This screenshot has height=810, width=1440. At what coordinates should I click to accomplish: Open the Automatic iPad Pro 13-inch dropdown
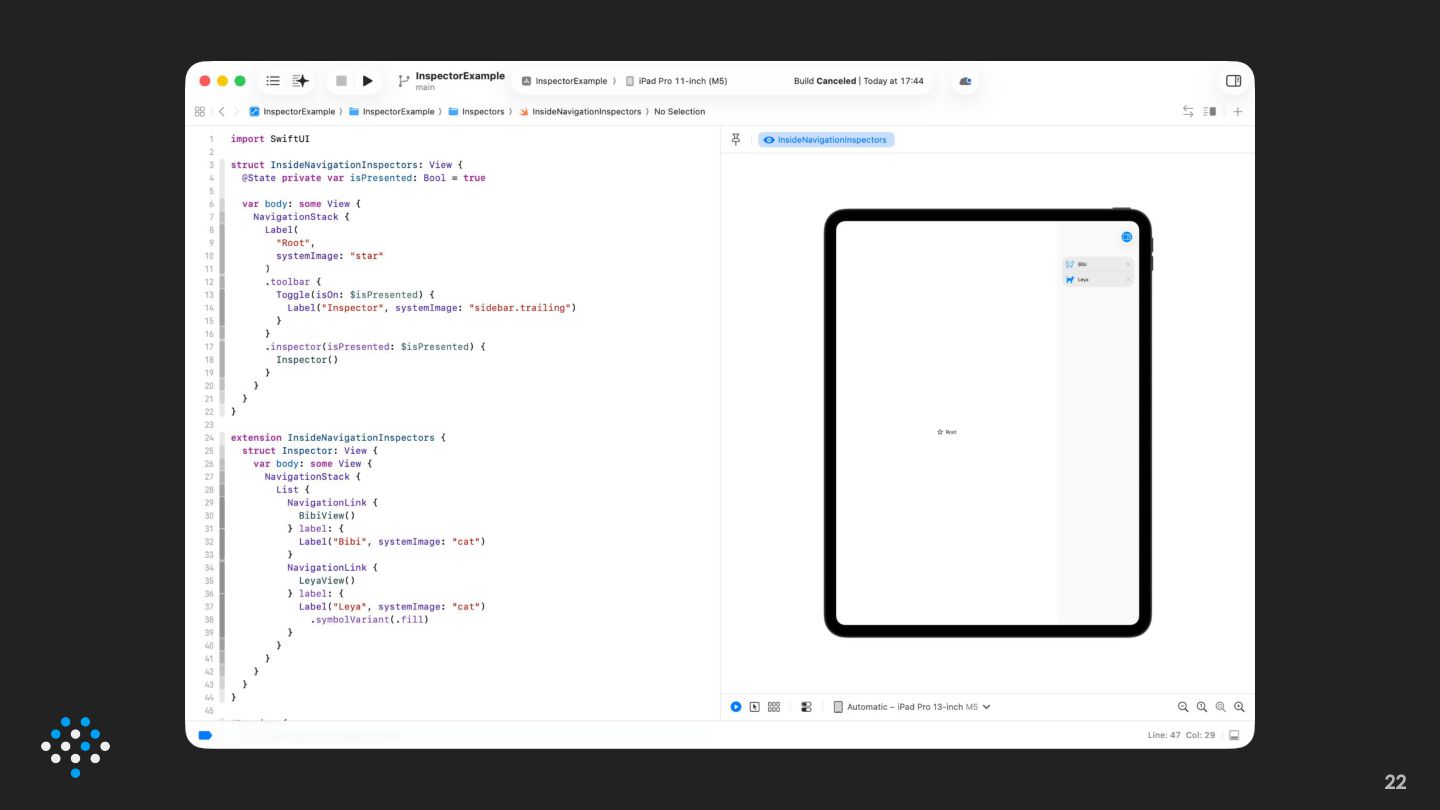[911, 707]
